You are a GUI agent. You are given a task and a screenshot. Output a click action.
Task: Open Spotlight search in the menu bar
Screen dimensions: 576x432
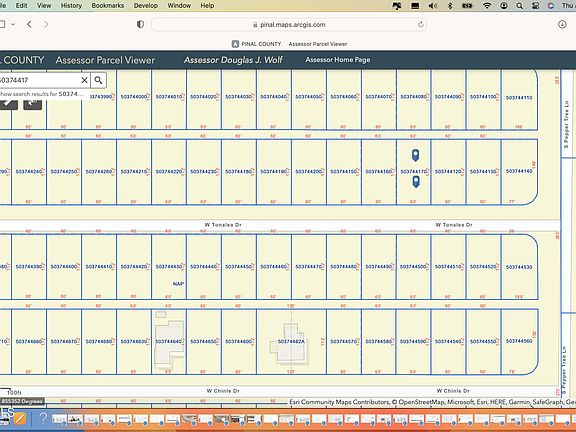(x=519, y=6)
